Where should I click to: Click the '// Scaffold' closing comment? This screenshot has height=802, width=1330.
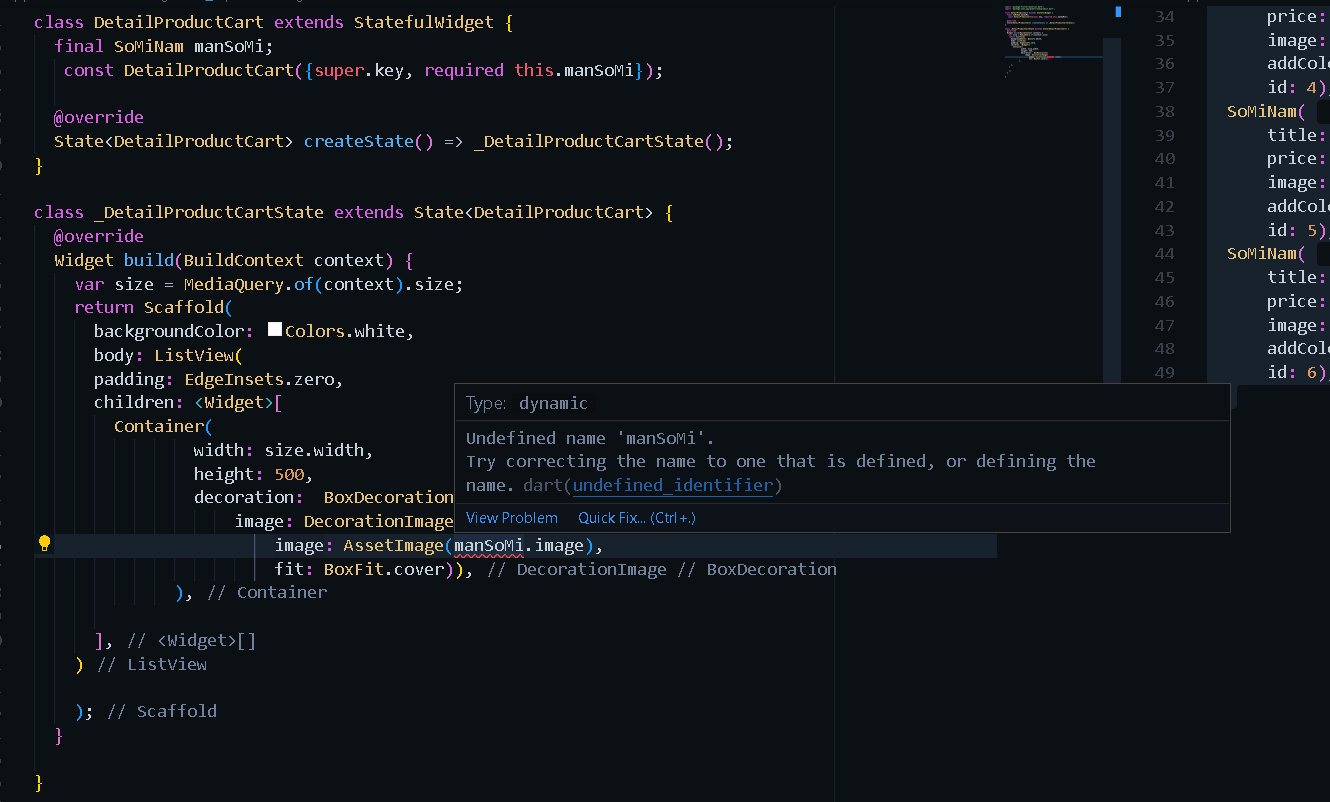pos(162,712)
